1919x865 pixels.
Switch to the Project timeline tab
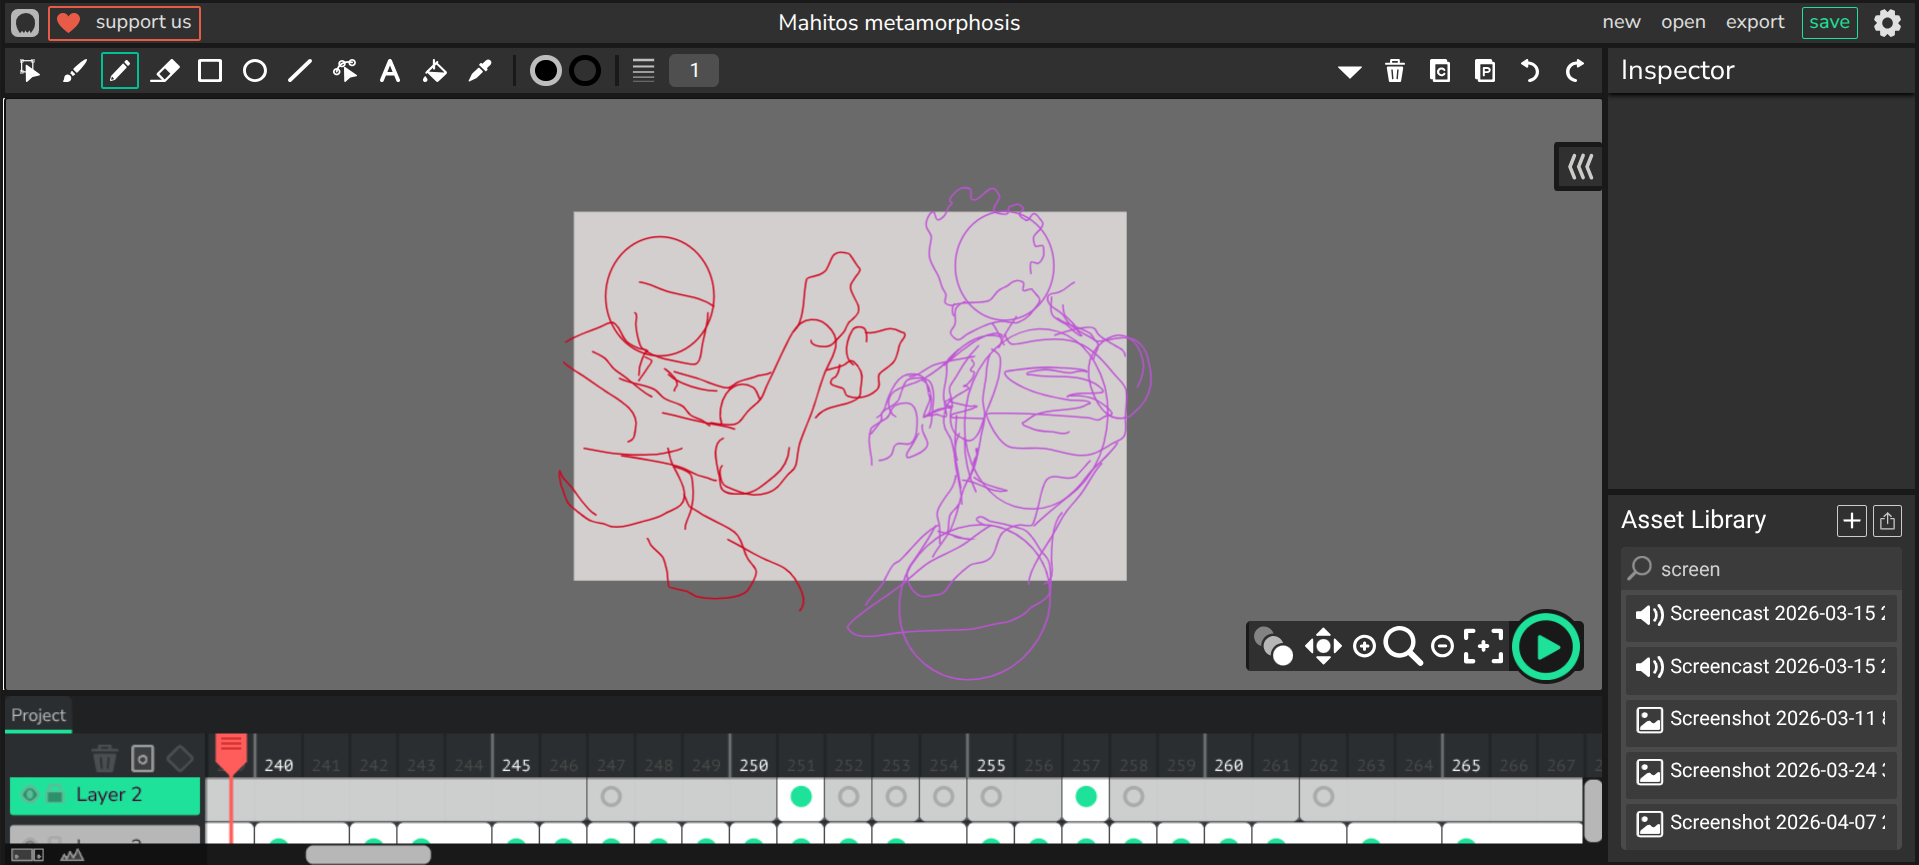(x=38, y=715)
